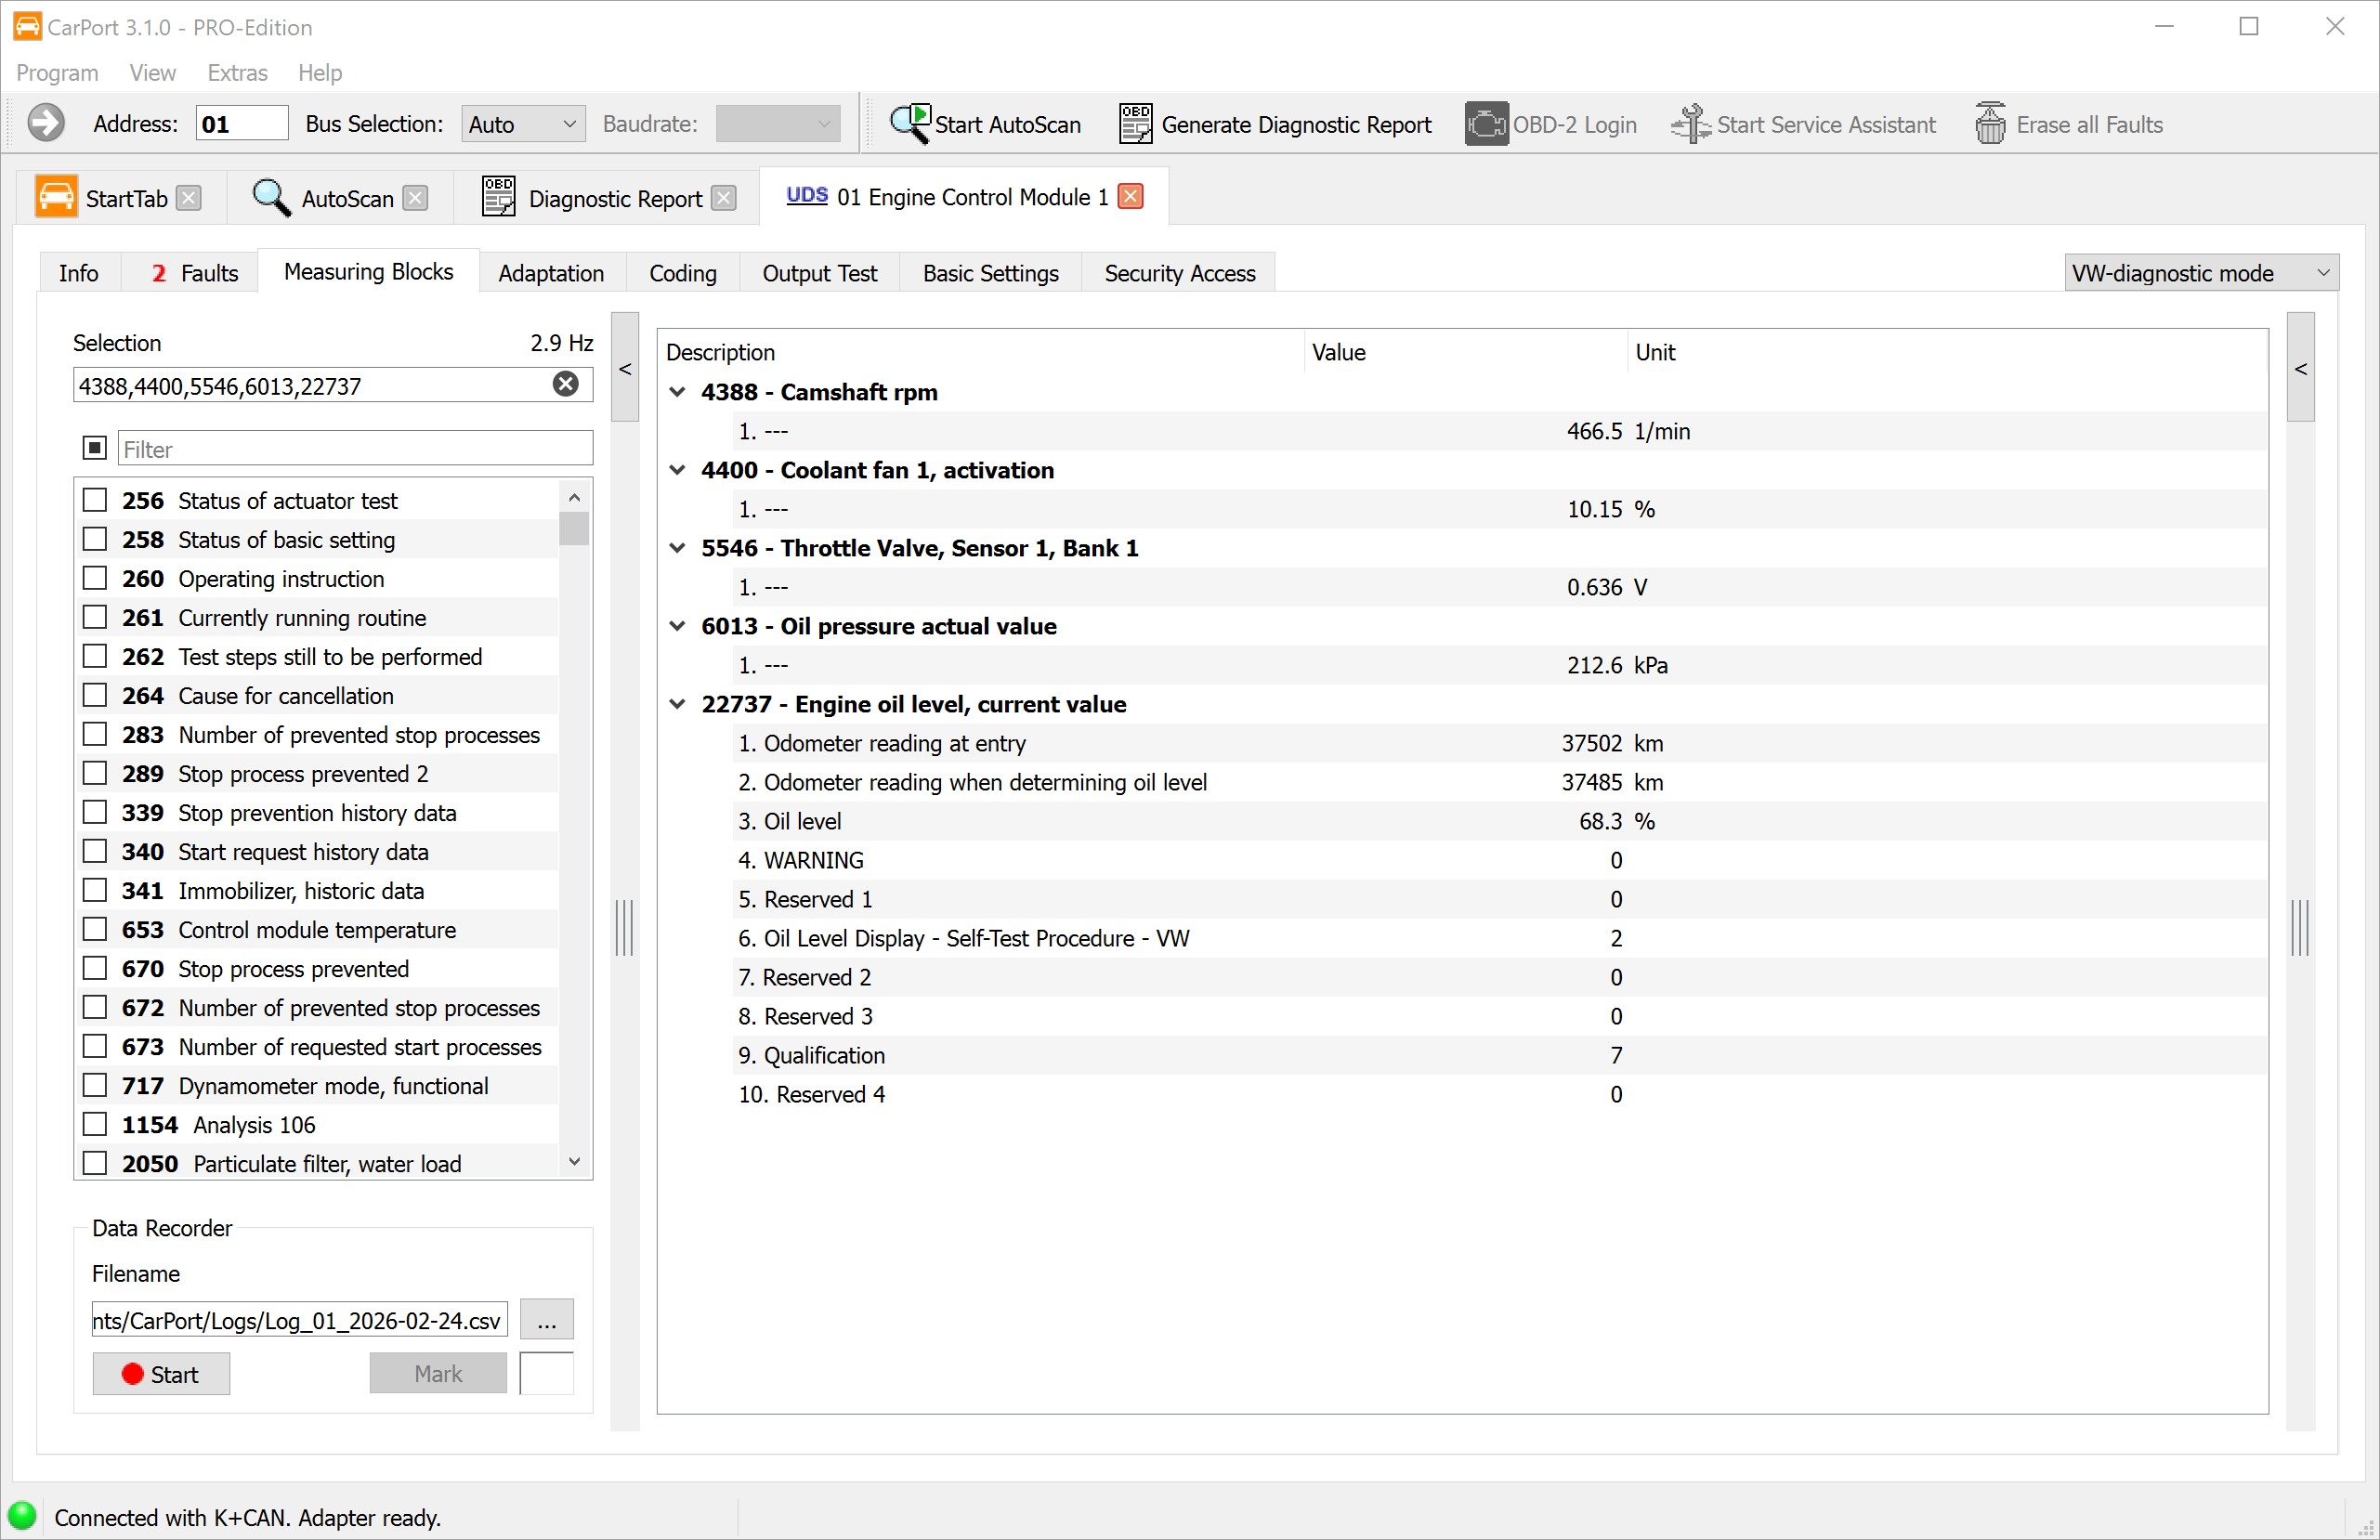The image size is (2380, 1540).
Task: Open the Extras menu
Action: coord(237,72)
